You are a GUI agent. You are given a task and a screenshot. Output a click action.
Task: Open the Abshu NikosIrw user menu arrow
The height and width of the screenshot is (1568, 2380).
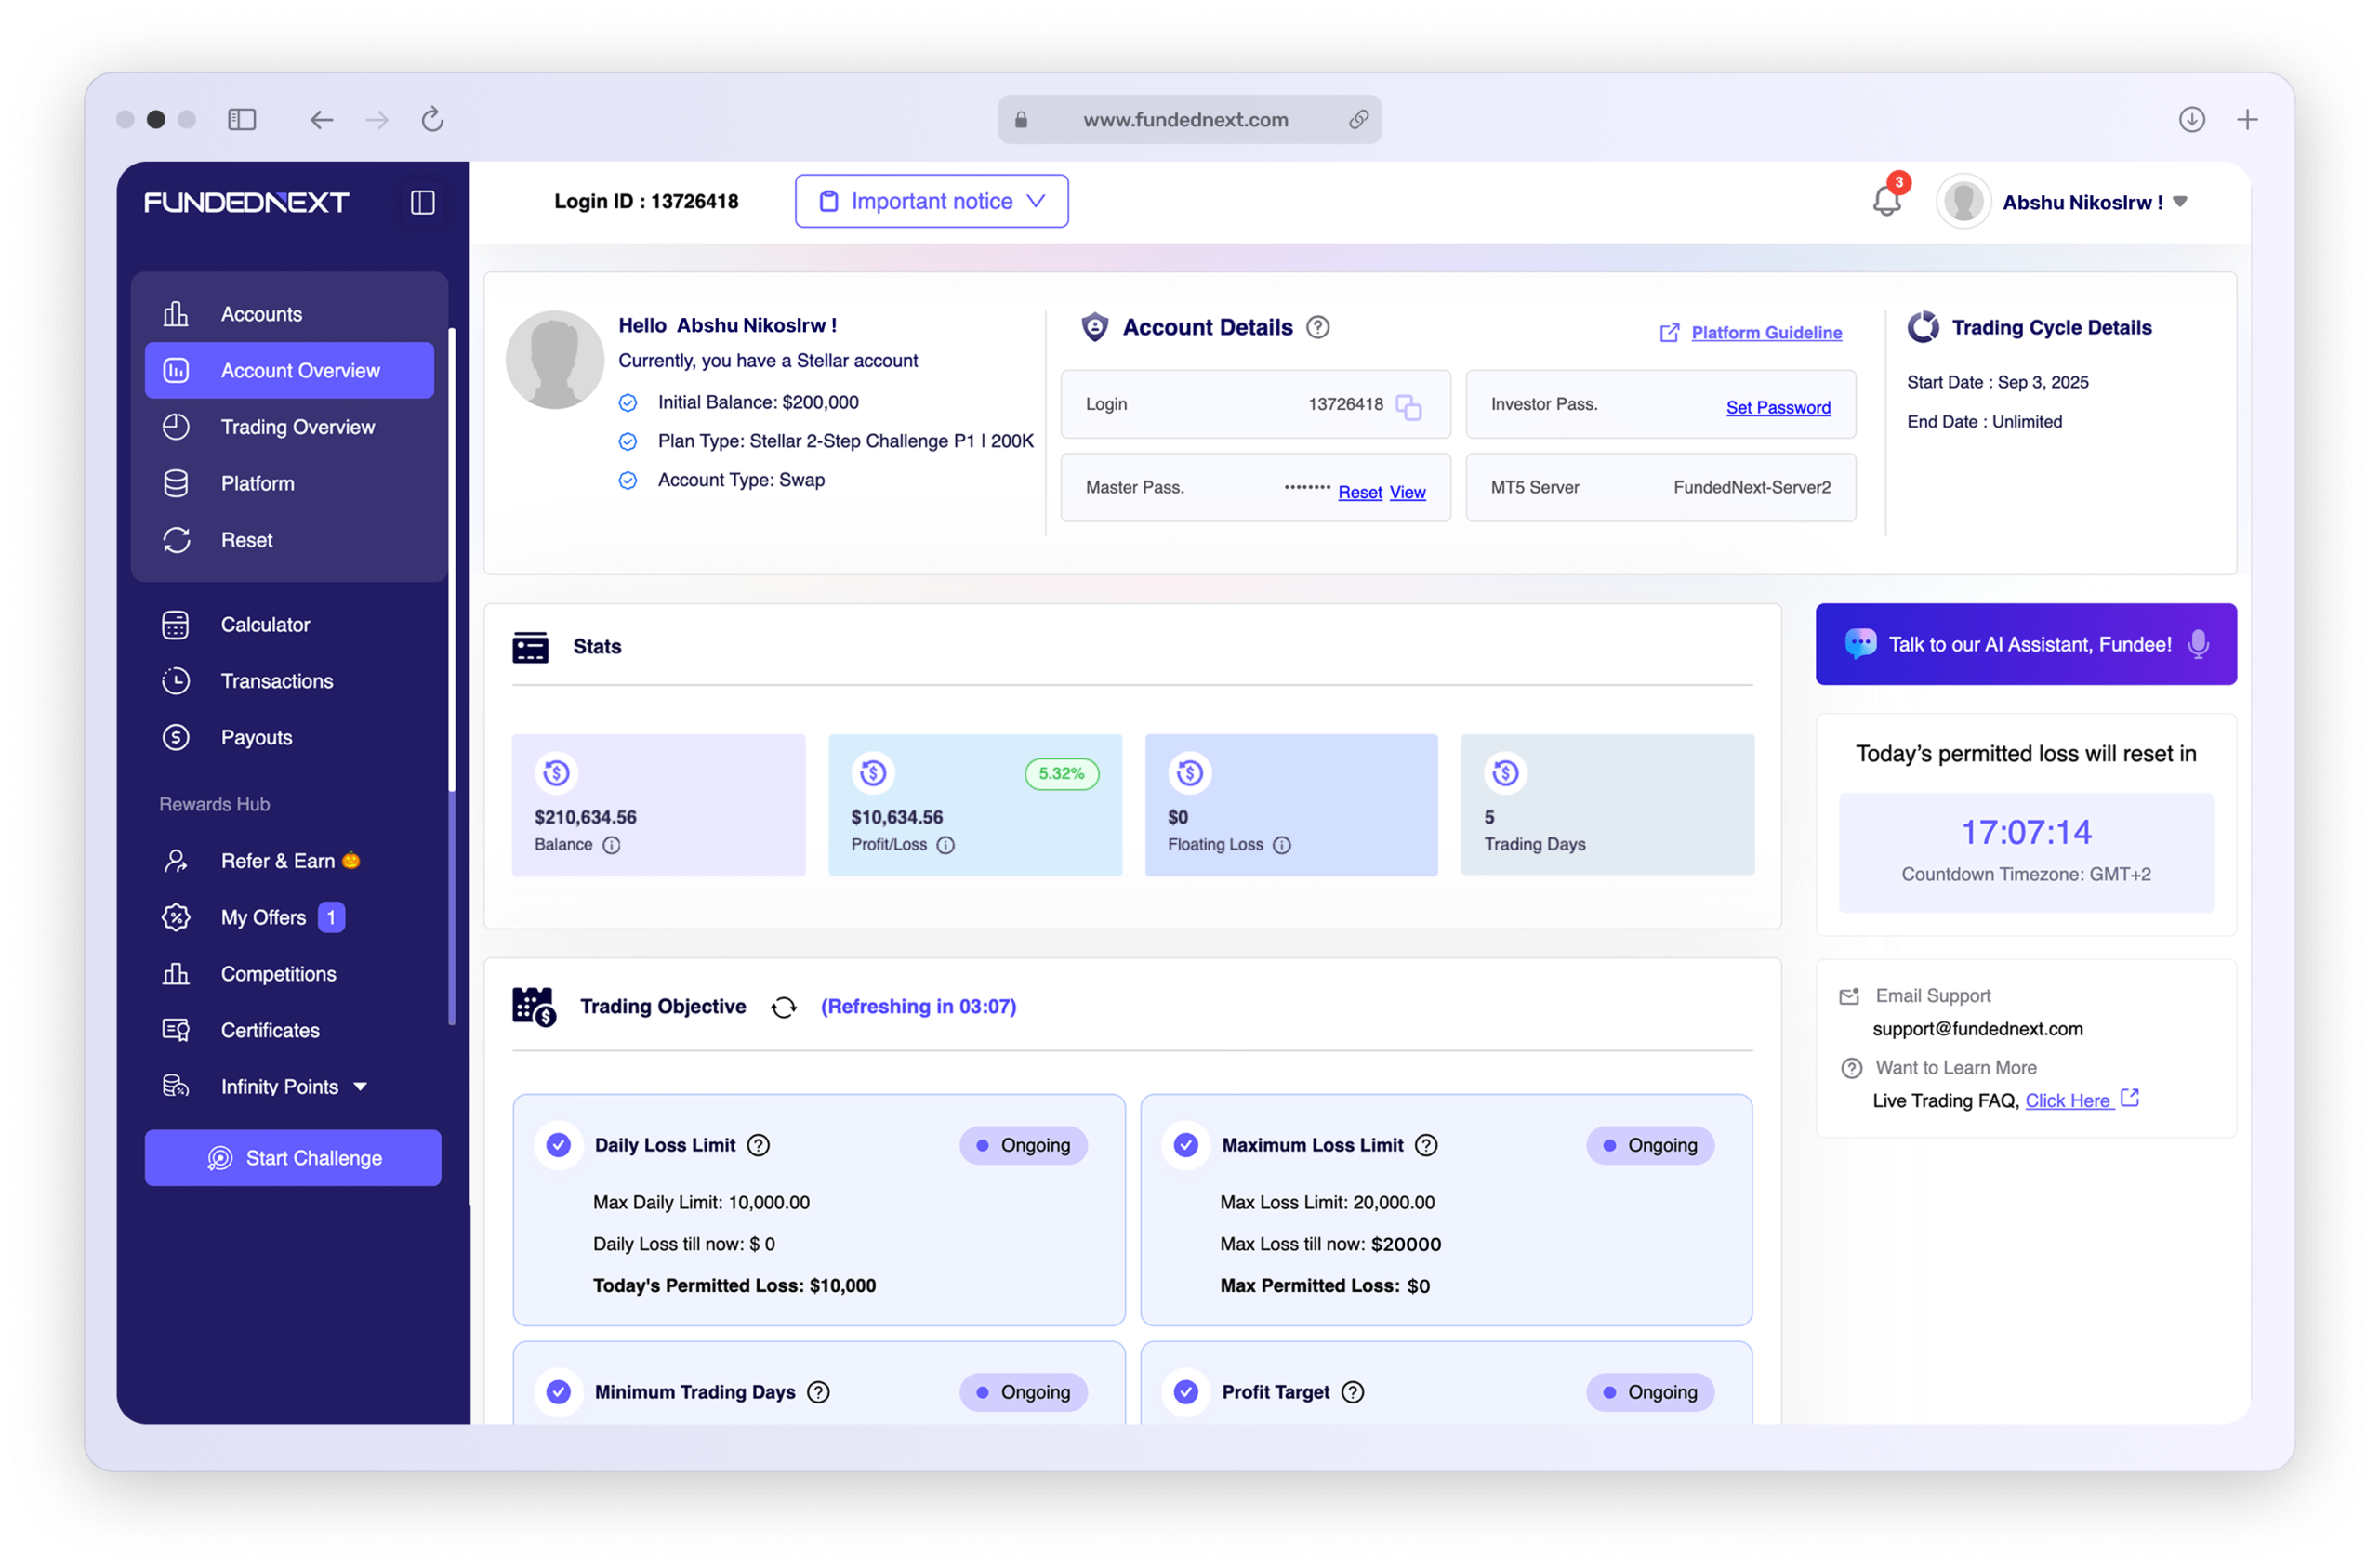(x=2180, y=202)
